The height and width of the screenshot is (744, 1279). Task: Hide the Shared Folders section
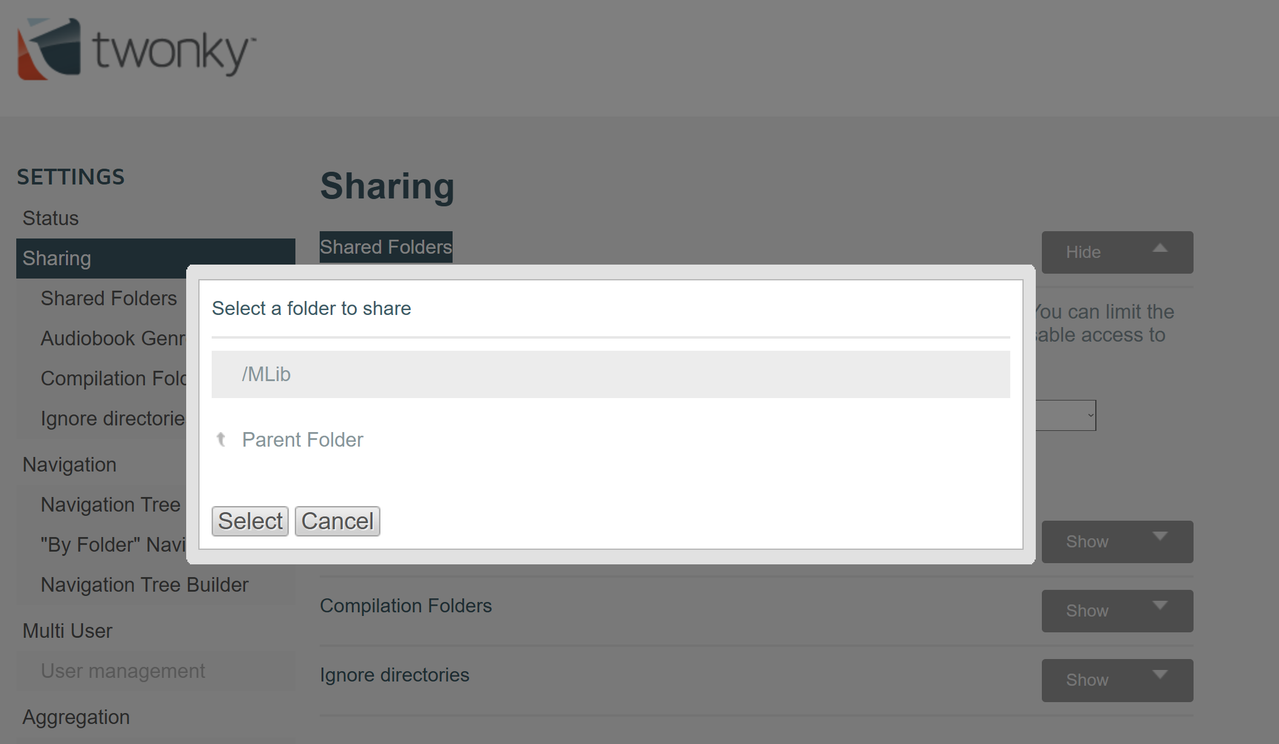(1117, 252)
